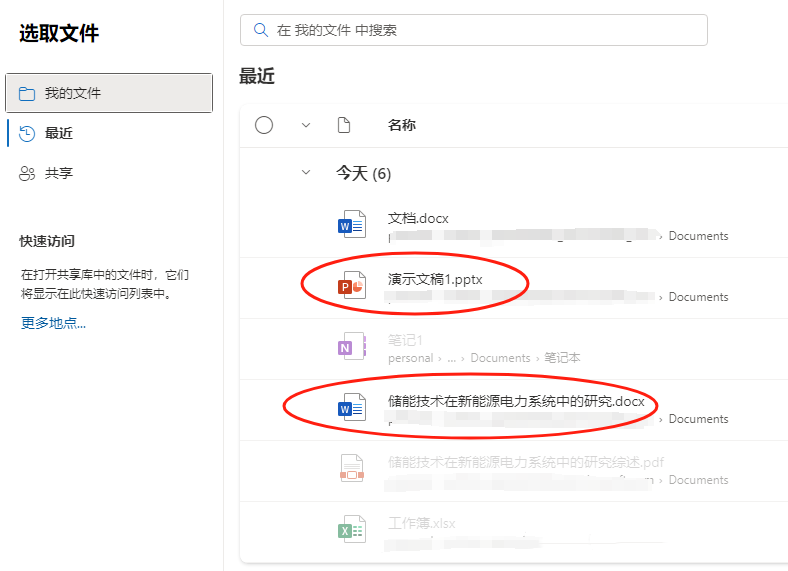
Task: Click the file type column header icon
Action: (x=344, y=125)
